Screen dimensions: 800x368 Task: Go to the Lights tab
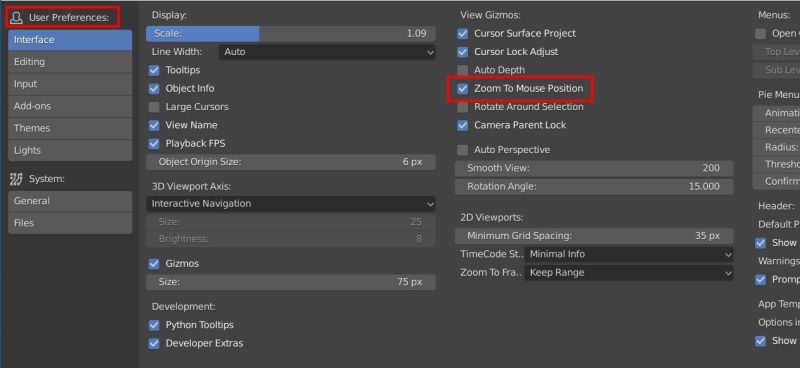click(x=70, y=151)
